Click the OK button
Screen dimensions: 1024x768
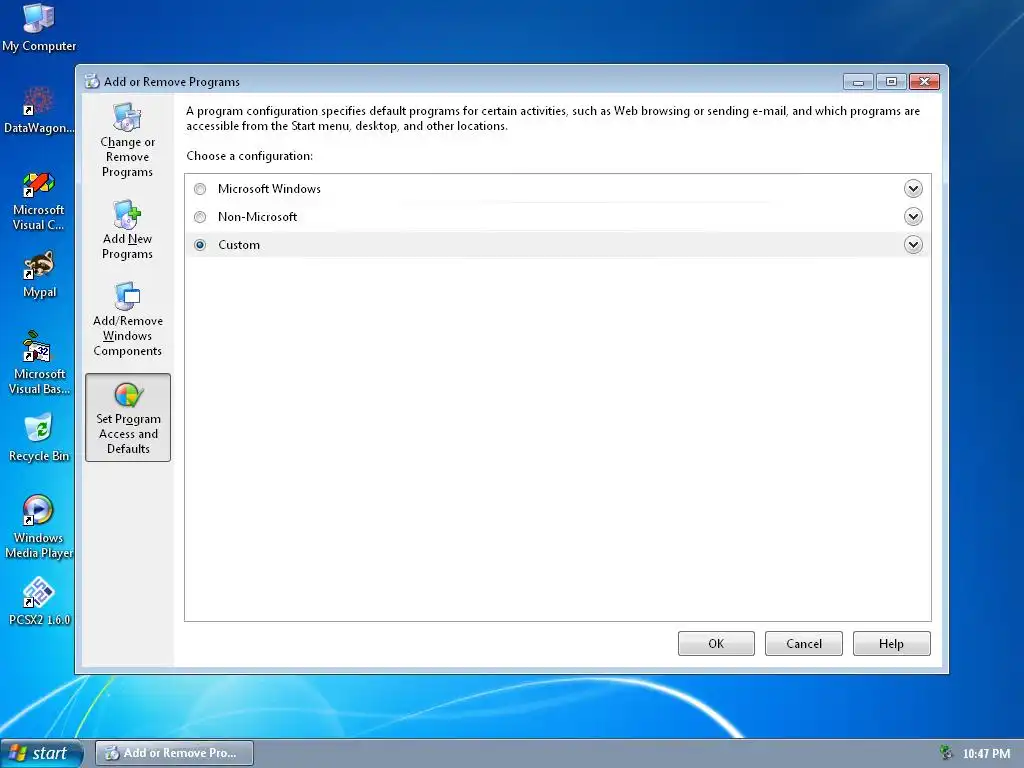point(716,643)
